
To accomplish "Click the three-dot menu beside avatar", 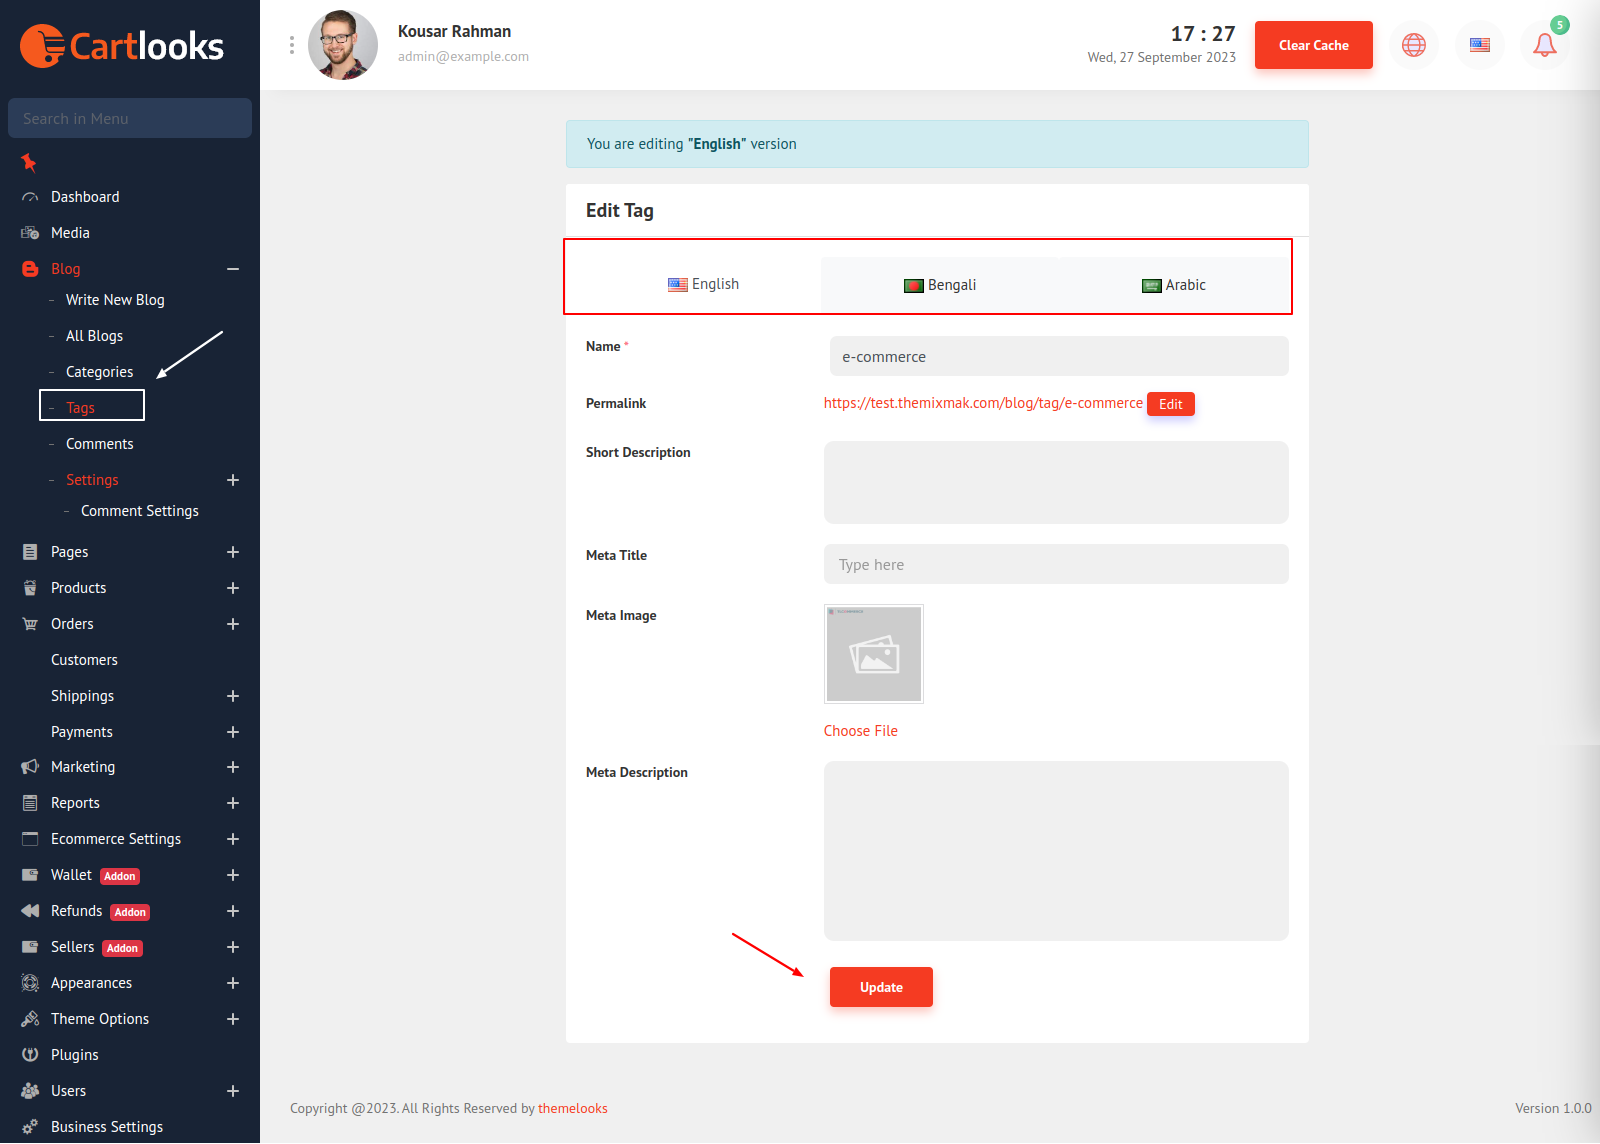I will pos(291,45).
